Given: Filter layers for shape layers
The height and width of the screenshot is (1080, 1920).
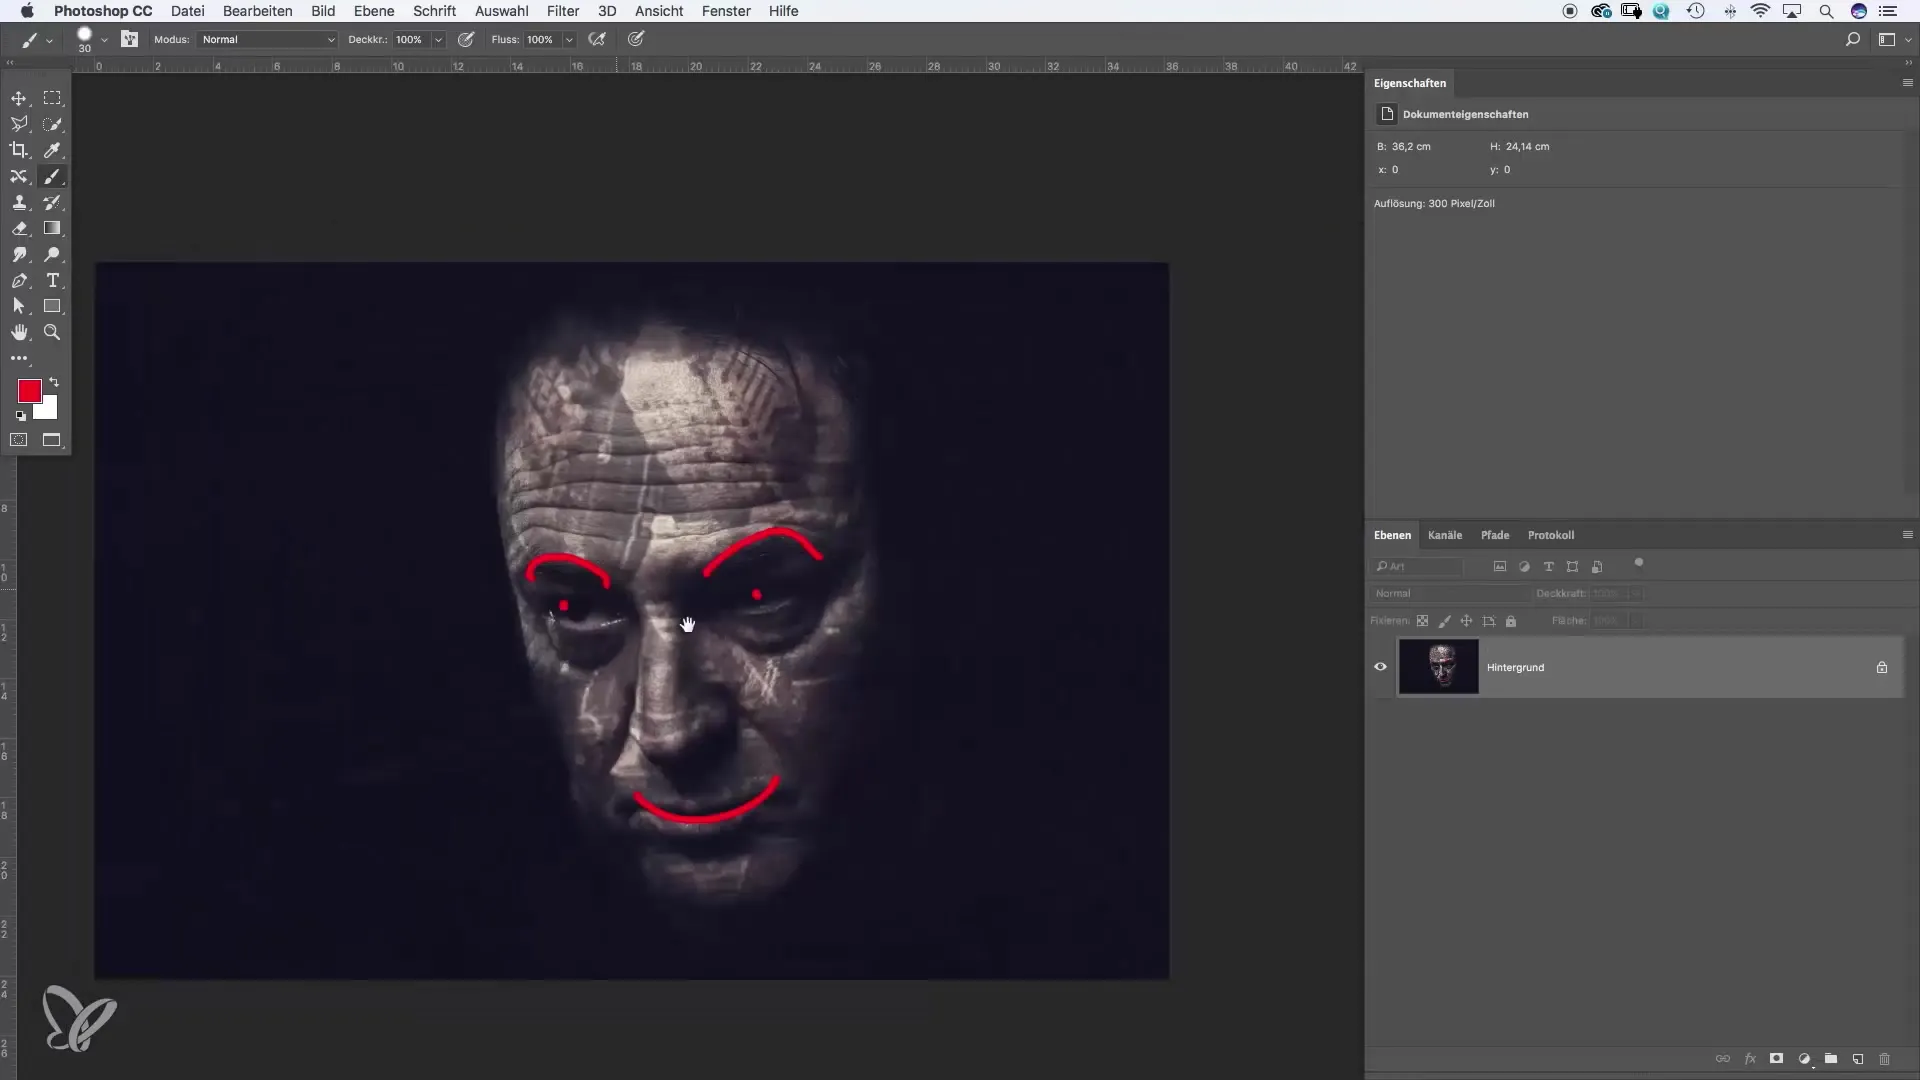Looking at the screenshot, I should (1572, 566).
